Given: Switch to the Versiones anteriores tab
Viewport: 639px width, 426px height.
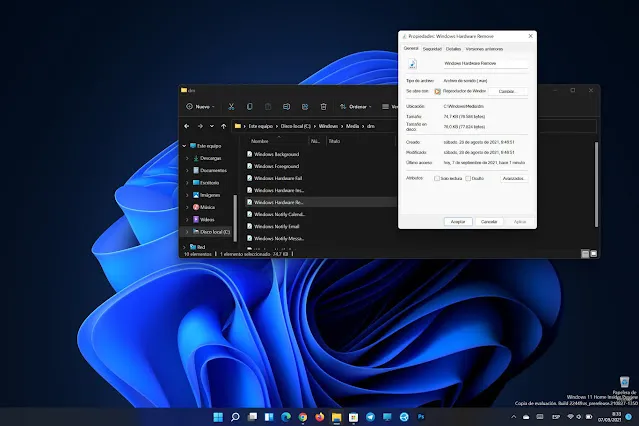Looking at the screenshot, I should point(484,49).
